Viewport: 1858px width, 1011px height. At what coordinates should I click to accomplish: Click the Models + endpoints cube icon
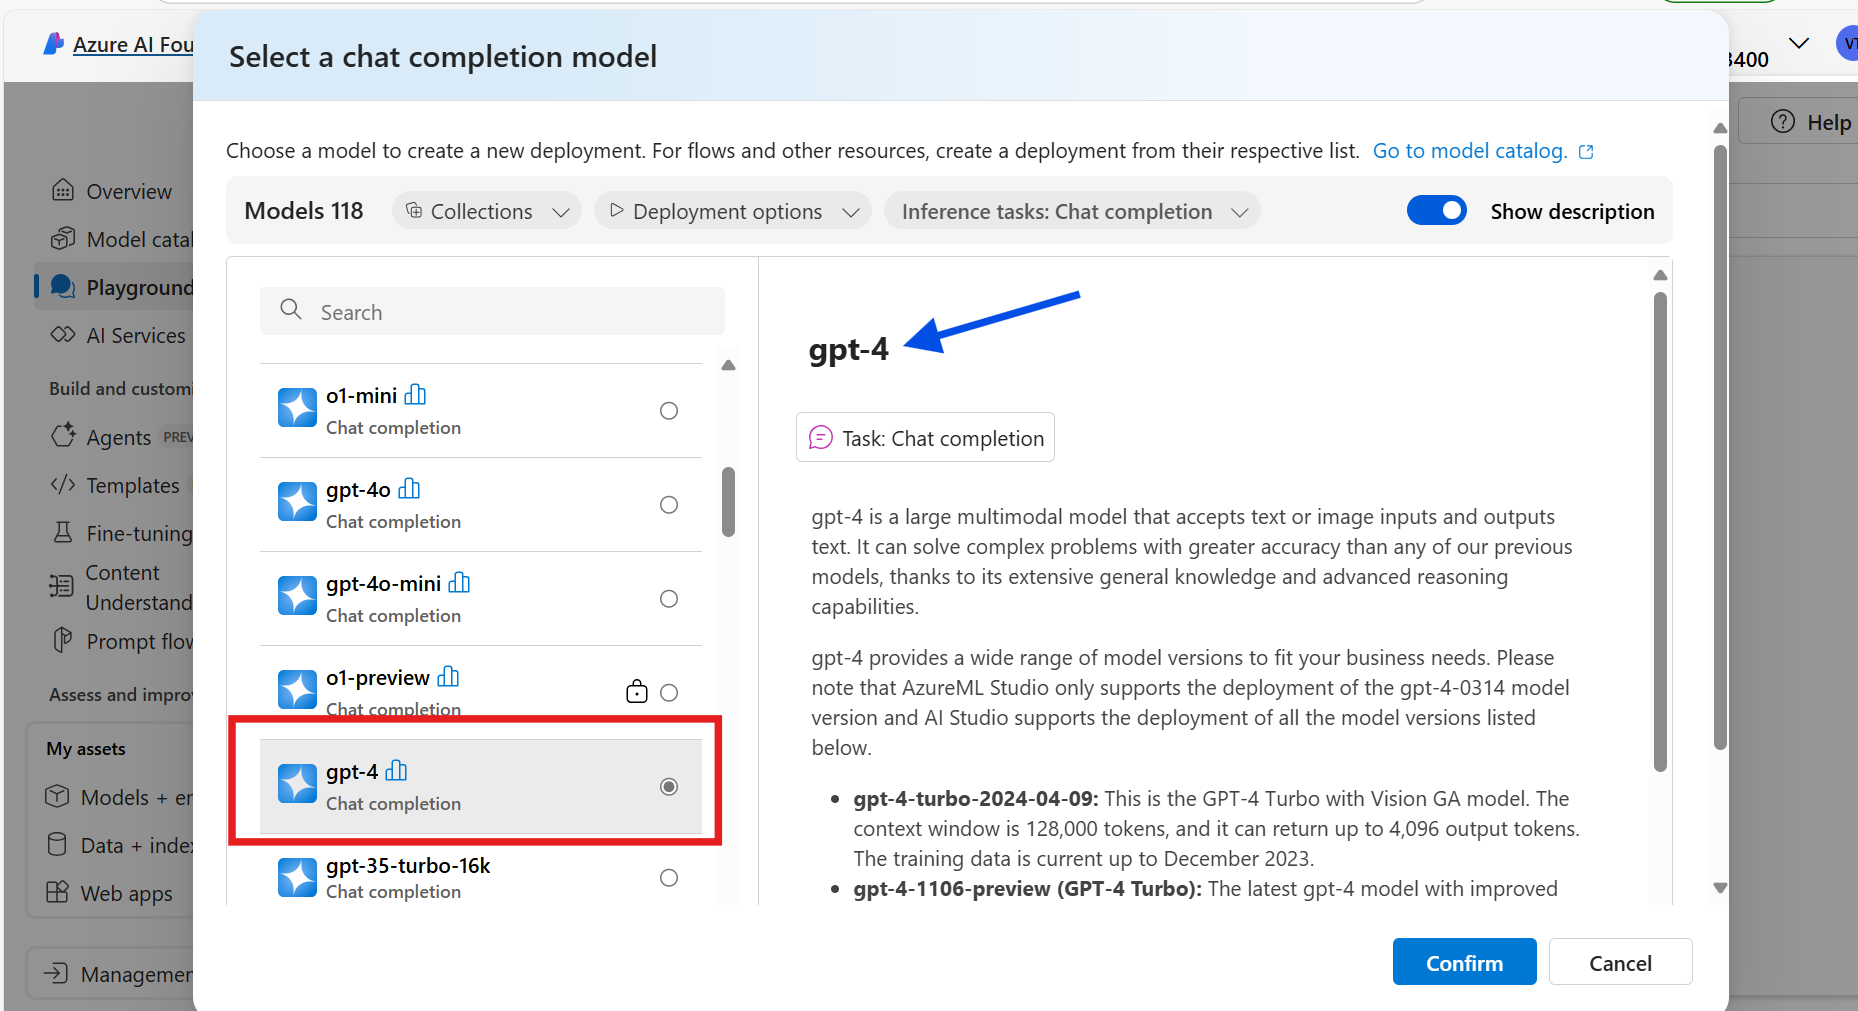point(58,797)
